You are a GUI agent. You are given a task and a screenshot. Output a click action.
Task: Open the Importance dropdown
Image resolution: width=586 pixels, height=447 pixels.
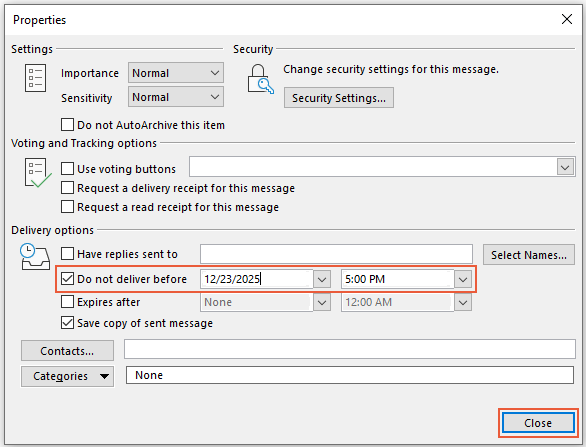tap(176, 73)
